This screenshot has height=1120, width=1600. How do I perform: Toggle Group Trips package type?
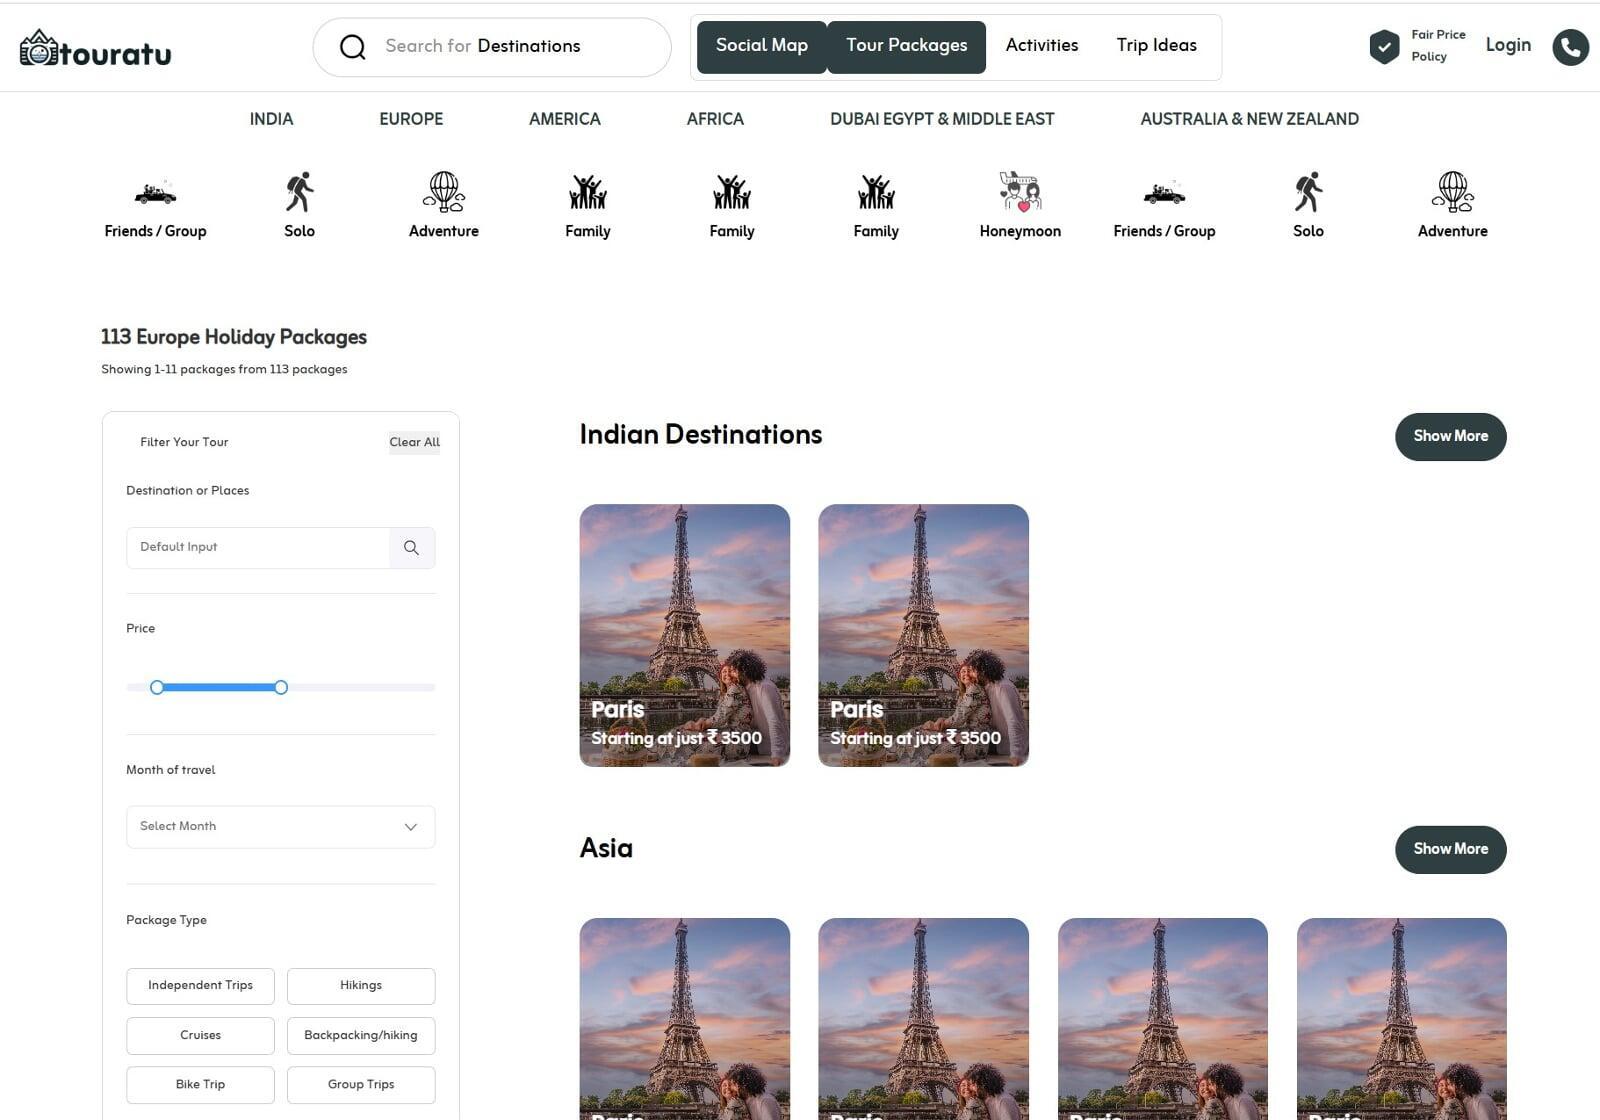[361, 1085]
